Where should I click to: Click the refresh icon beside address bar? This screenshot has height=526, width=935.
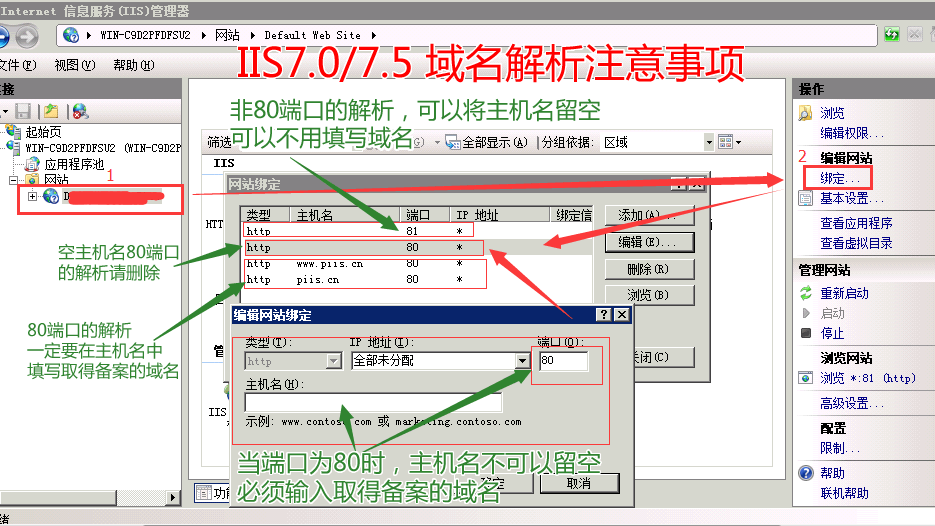(892, 35)
